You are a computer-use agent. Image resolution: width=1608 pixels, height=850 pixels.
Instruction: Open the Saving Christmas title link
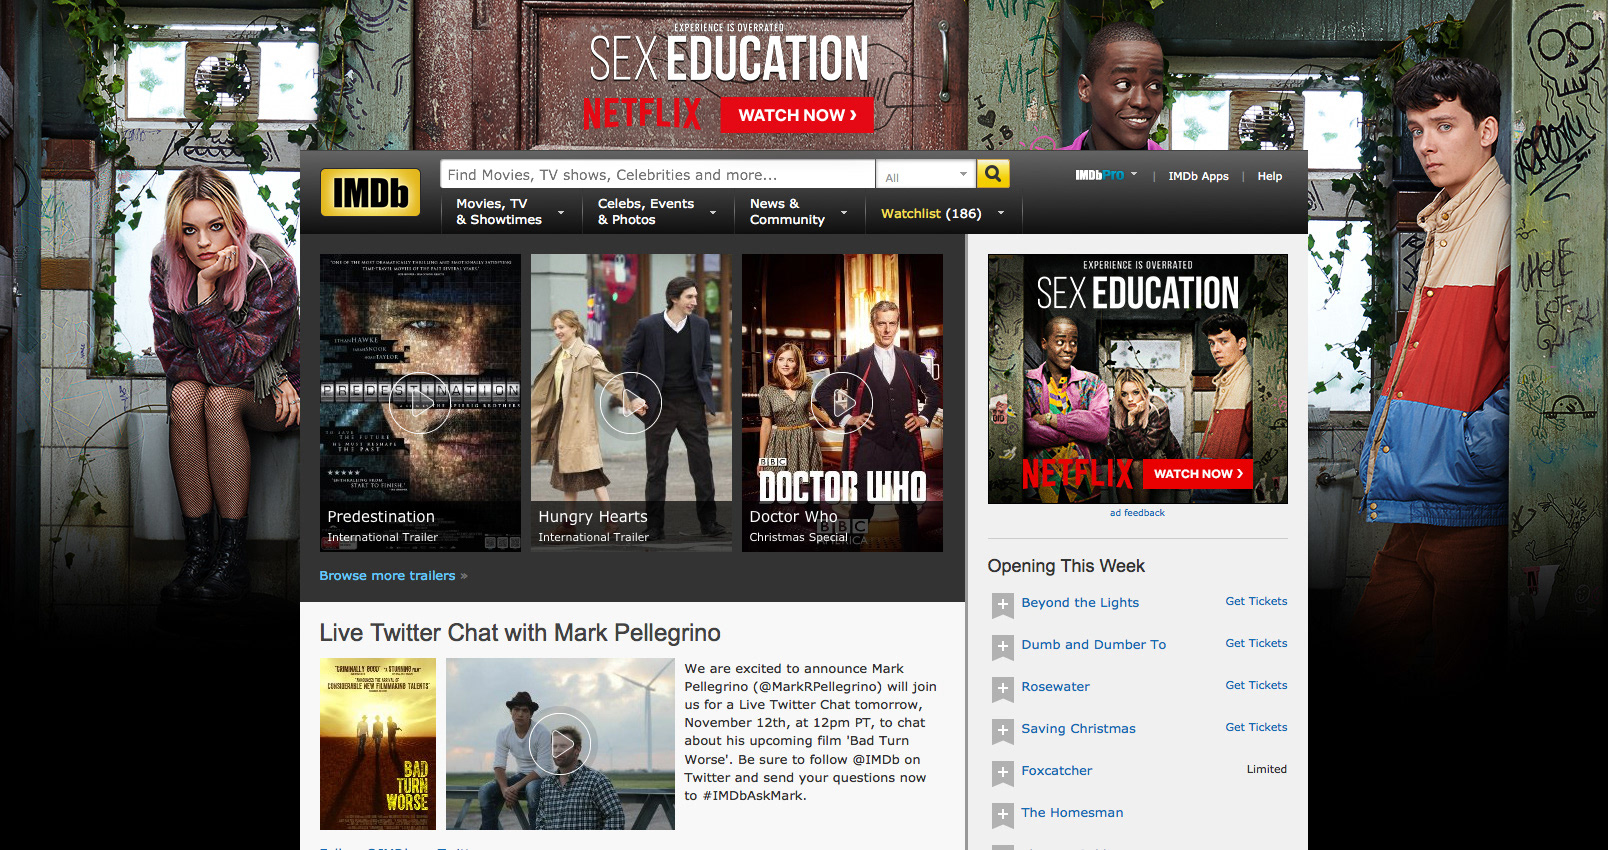1078,729
